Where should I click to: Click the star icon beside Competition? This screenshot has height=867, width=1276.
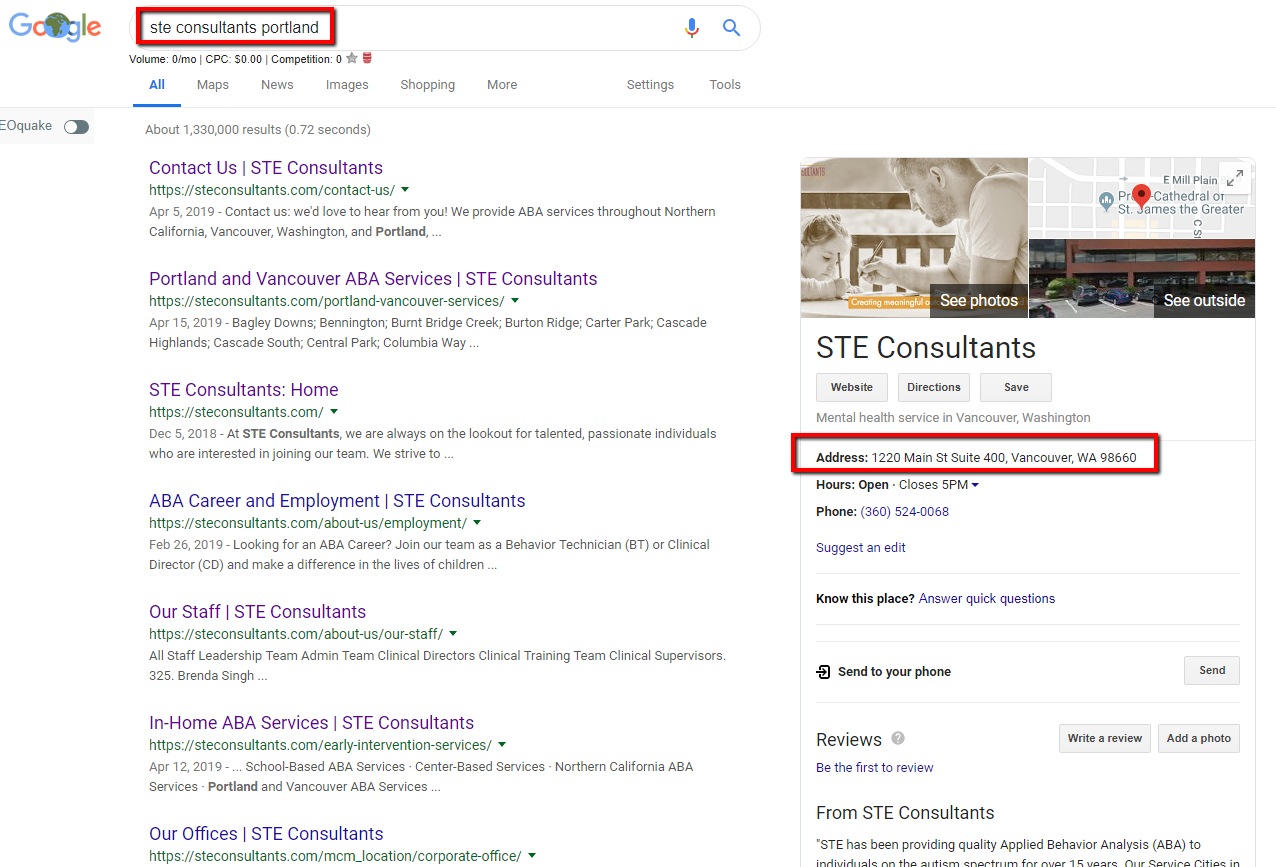pos(352,59)
